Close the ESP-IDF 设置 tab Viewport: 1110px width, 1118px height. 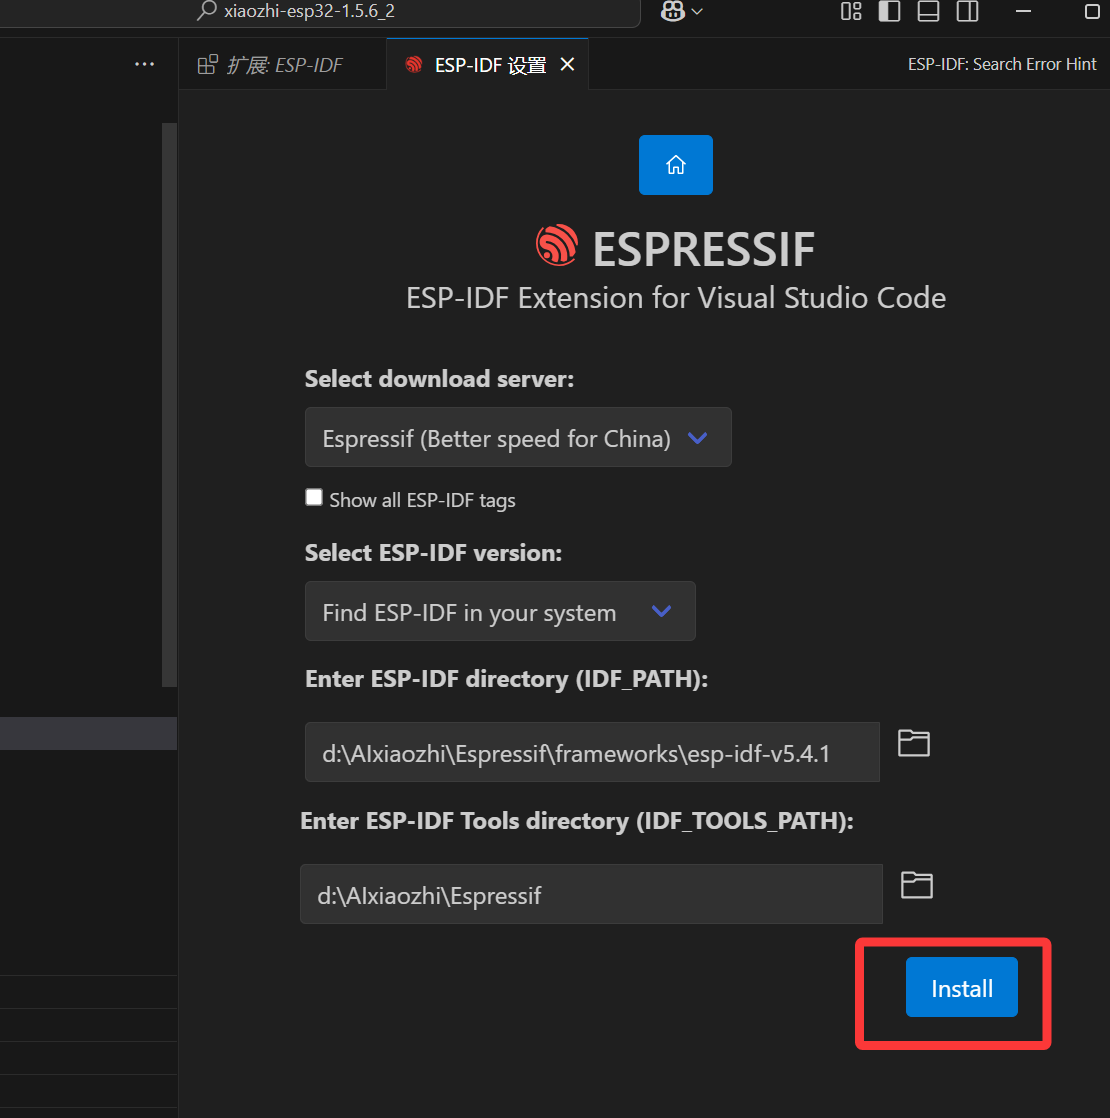[x=567, y=65]
